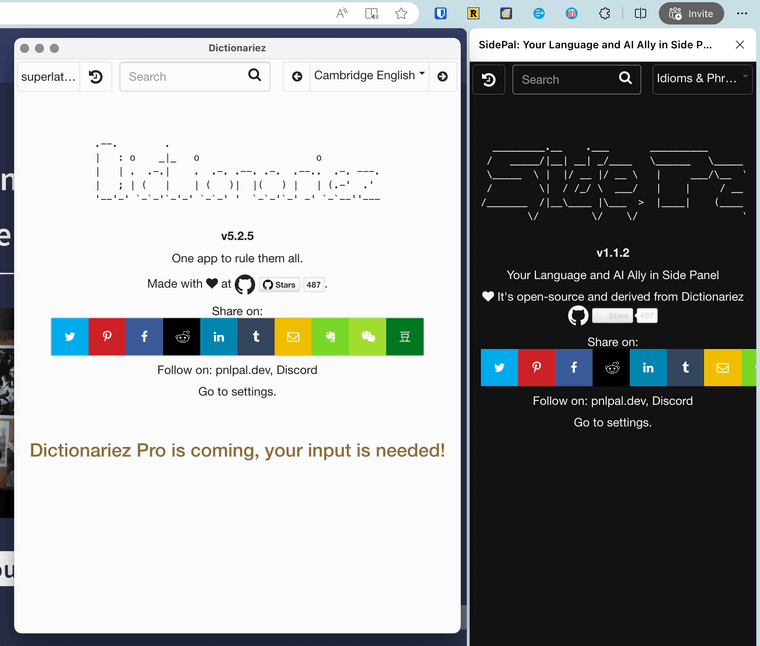Open 'Idioms & Phr...' dropdown in SidePal
The height and width of the screenshot is (646, 760).
coord(702,79)
